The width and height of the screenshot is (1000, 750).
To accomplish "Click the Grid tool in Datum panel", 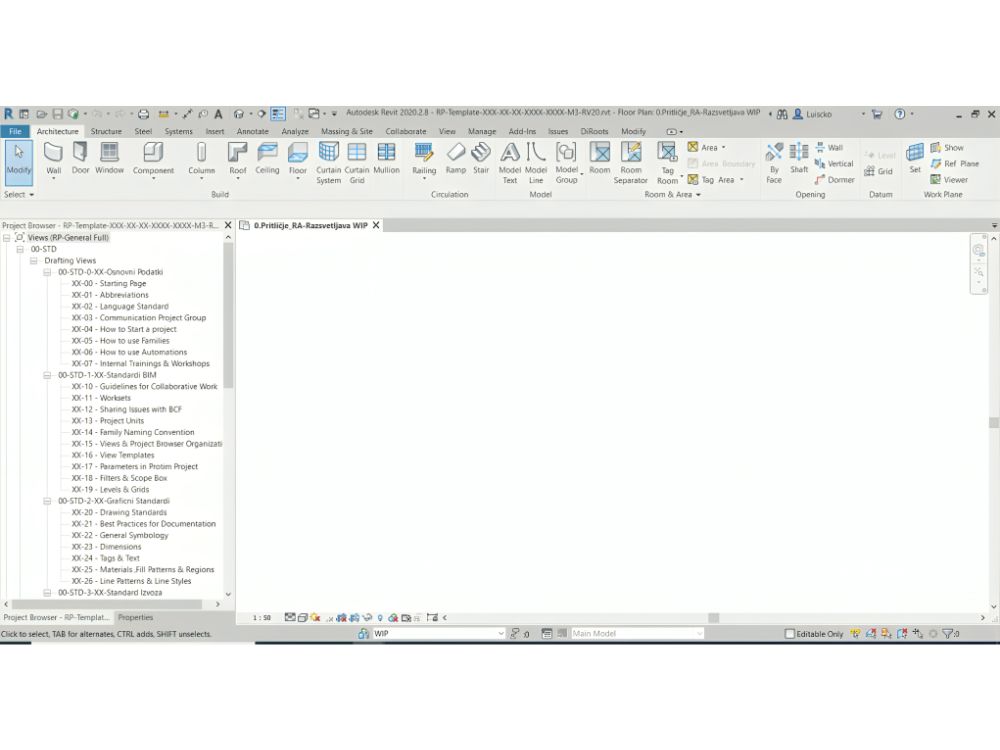I will (878, 171).
